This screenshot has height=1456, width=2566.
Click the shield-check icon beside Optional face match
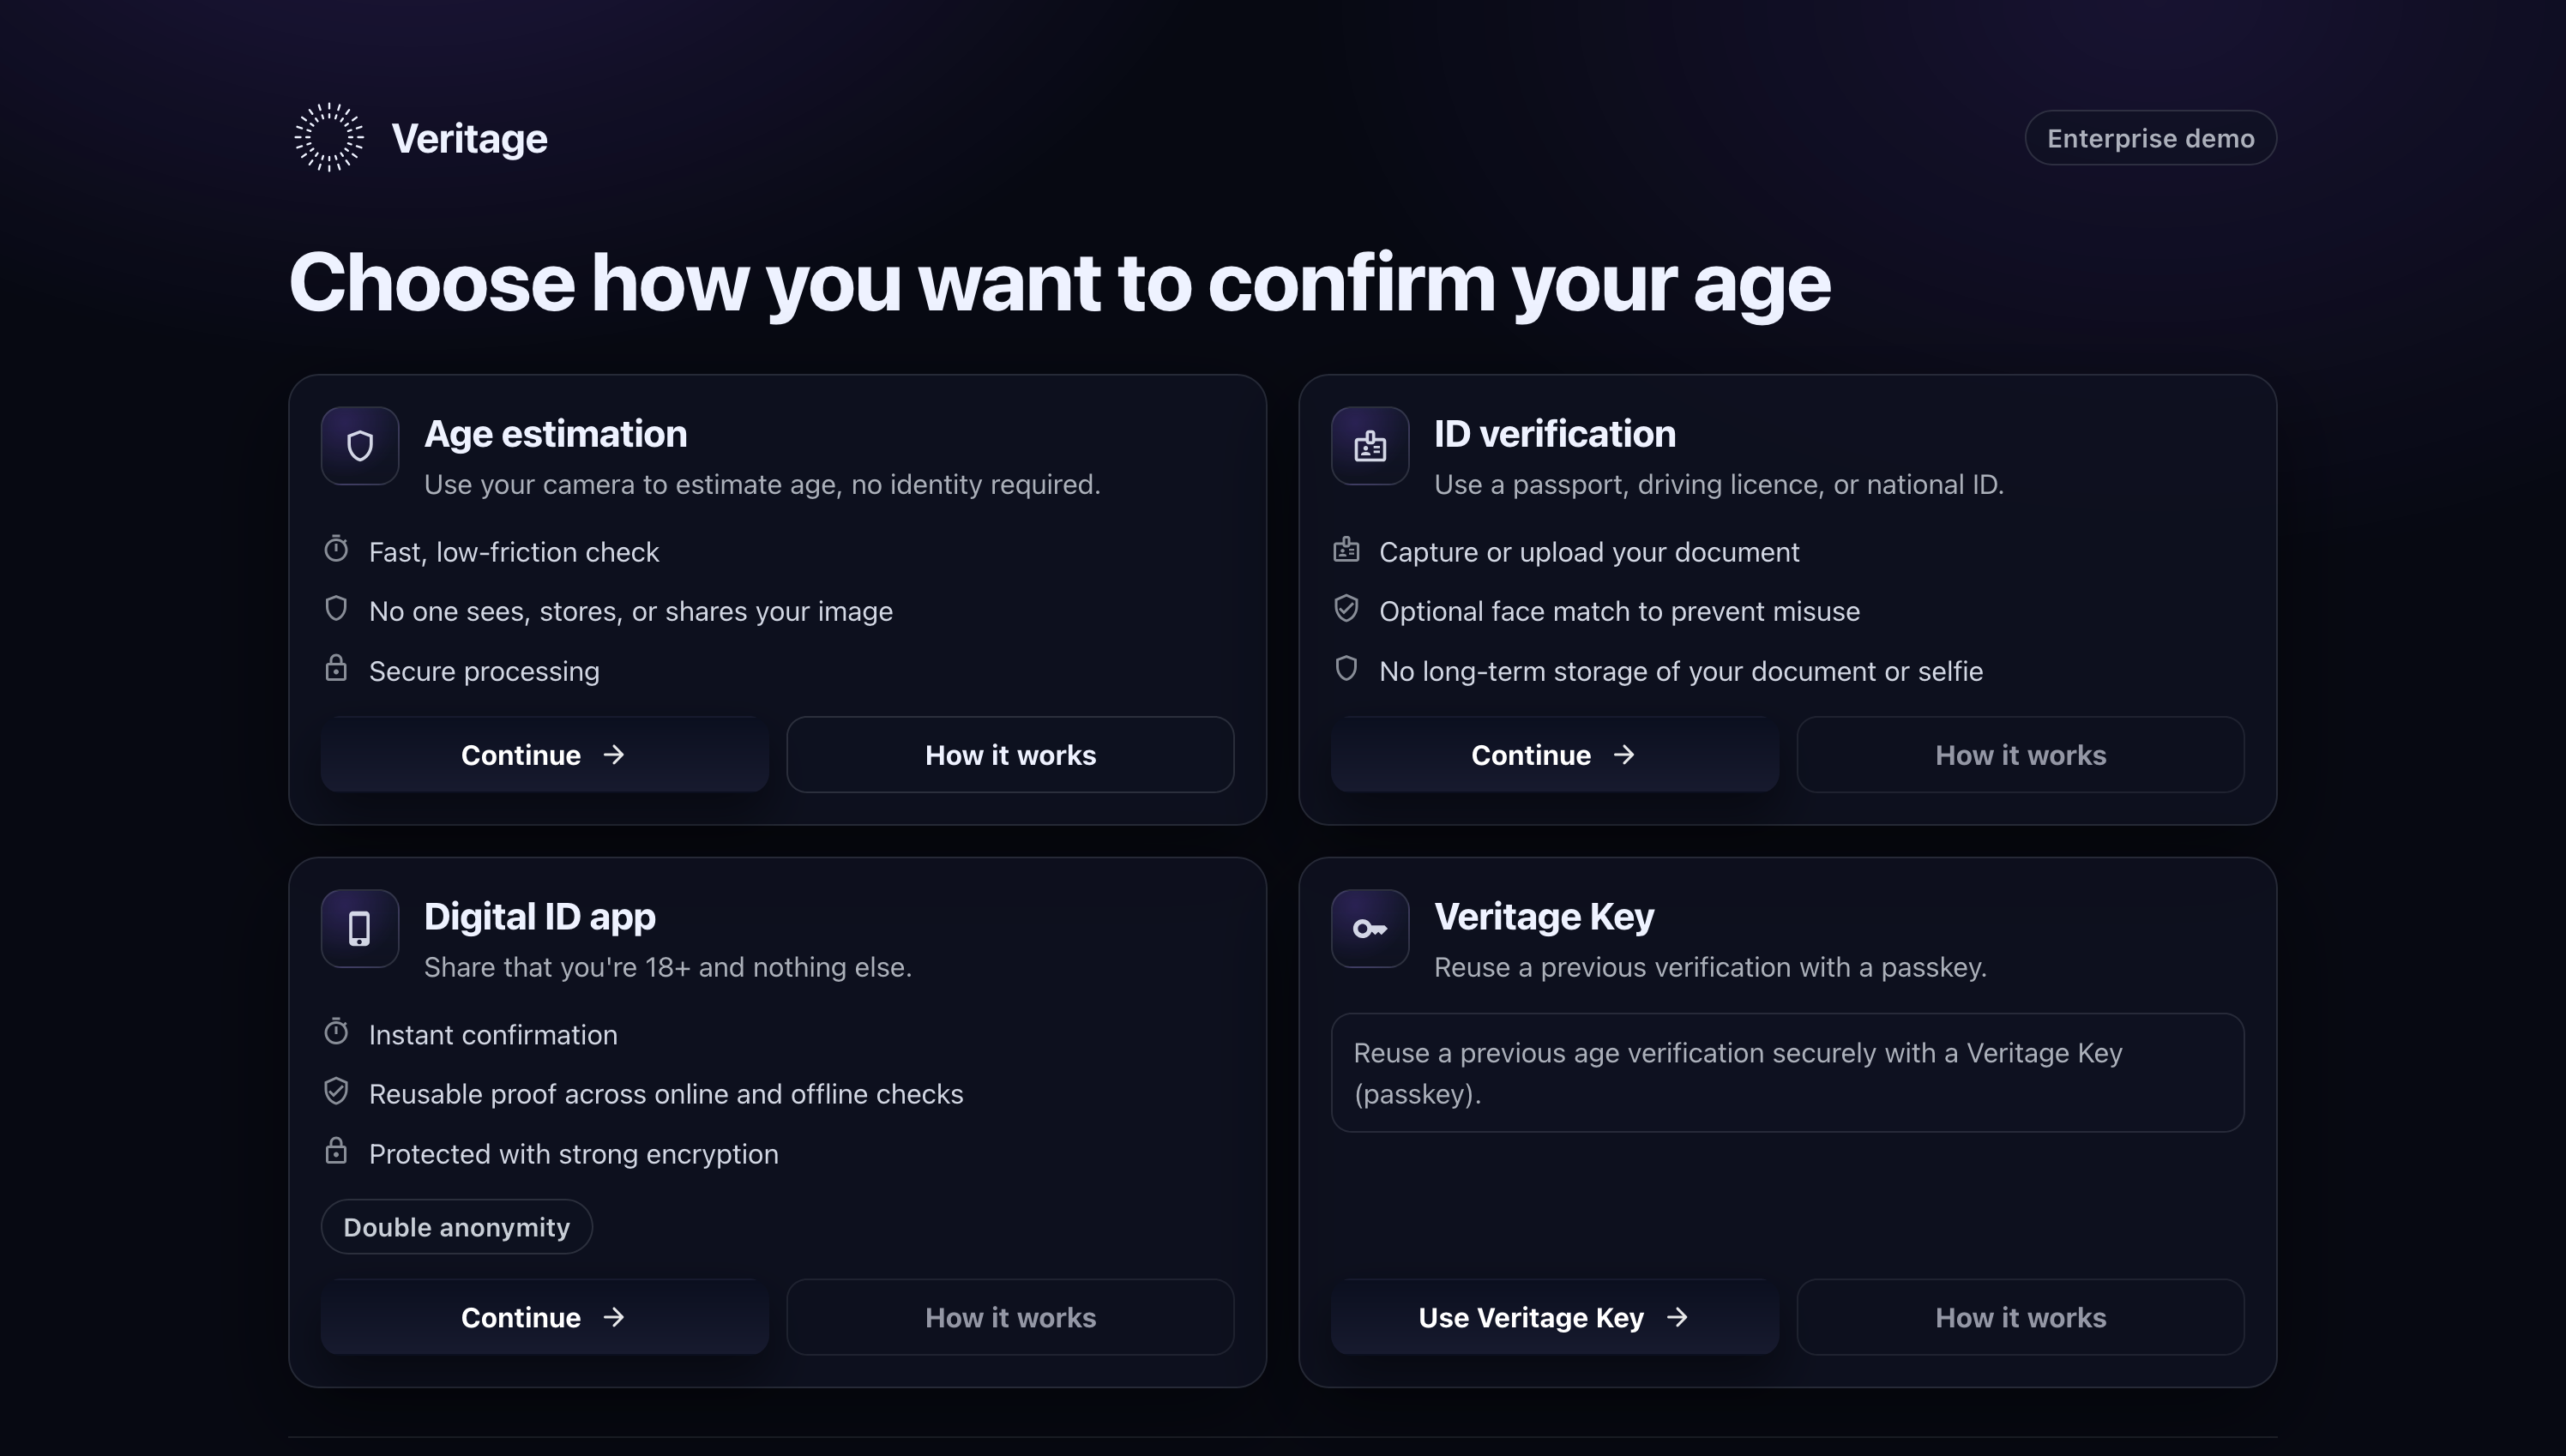[1346, 608]
